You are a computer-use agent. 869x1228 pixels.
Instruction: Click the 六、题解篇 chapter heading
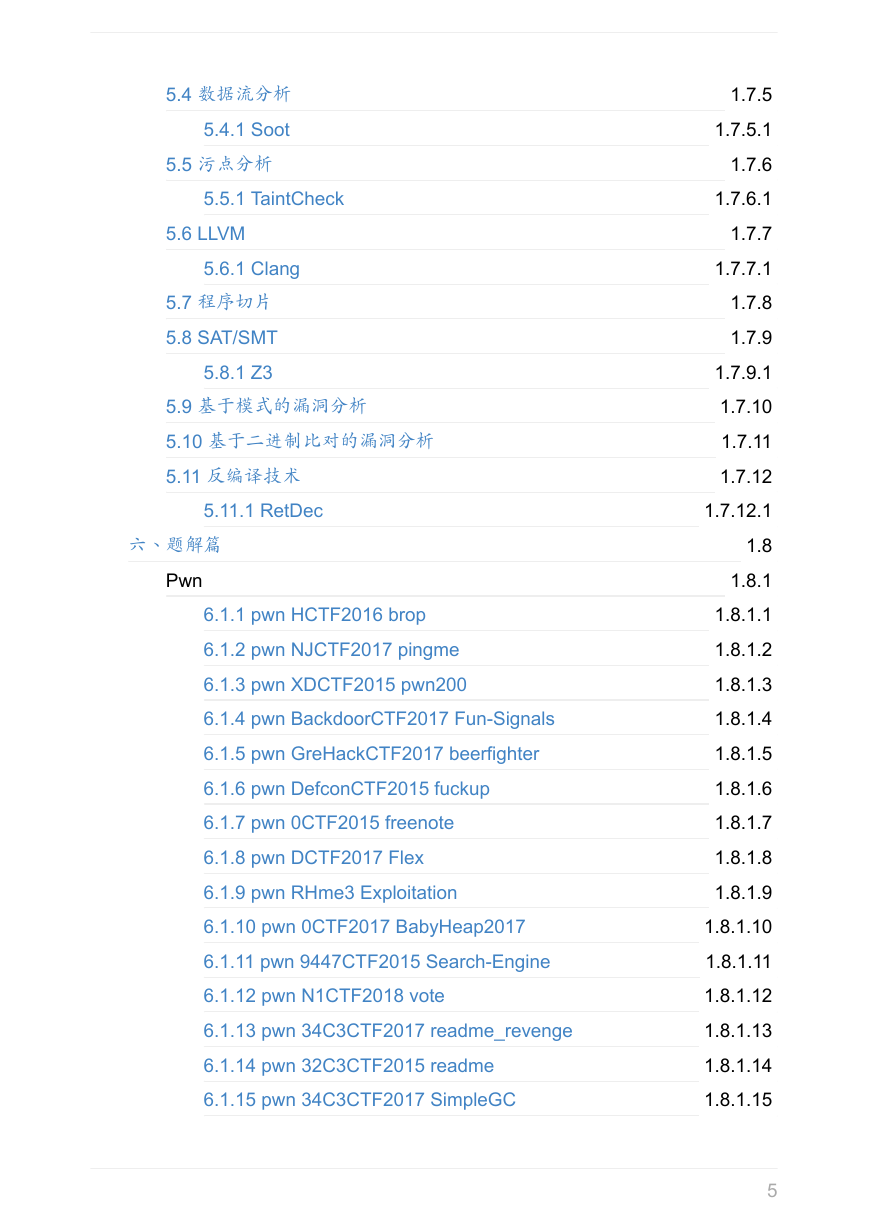175,545
